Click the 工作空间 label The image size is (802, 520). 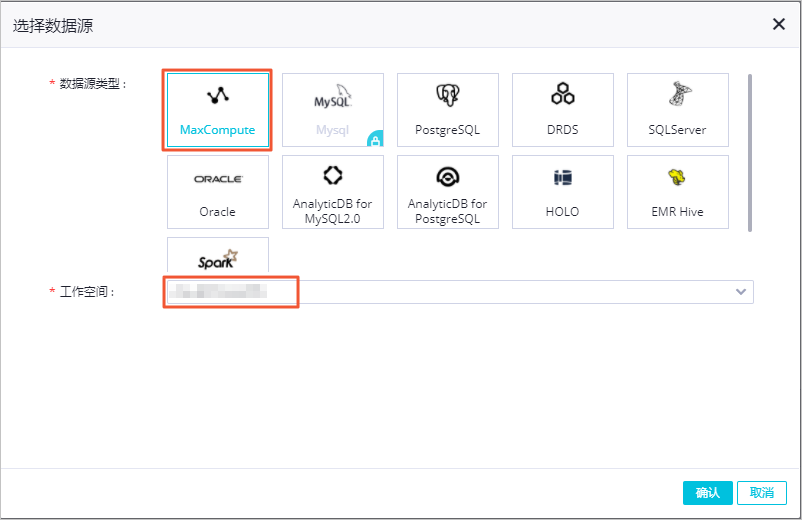pyautogui.click(x=87, y=291)
